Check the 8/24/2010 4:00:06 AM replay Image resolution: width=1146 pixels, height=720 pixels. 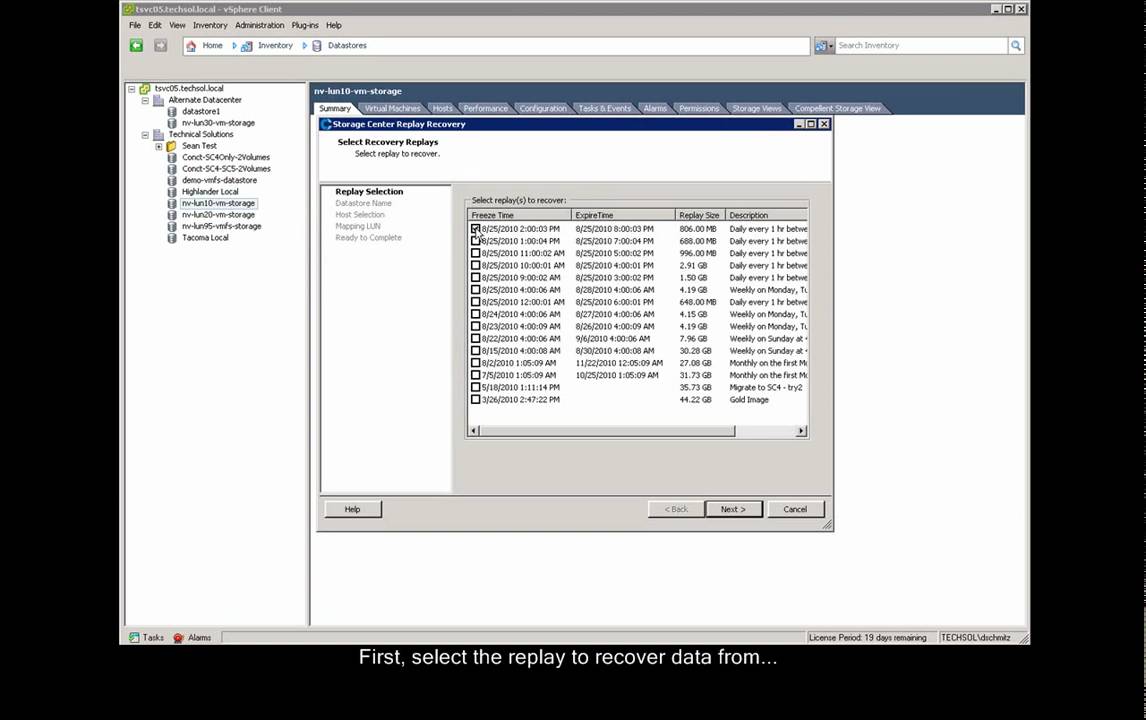[476, 314]
